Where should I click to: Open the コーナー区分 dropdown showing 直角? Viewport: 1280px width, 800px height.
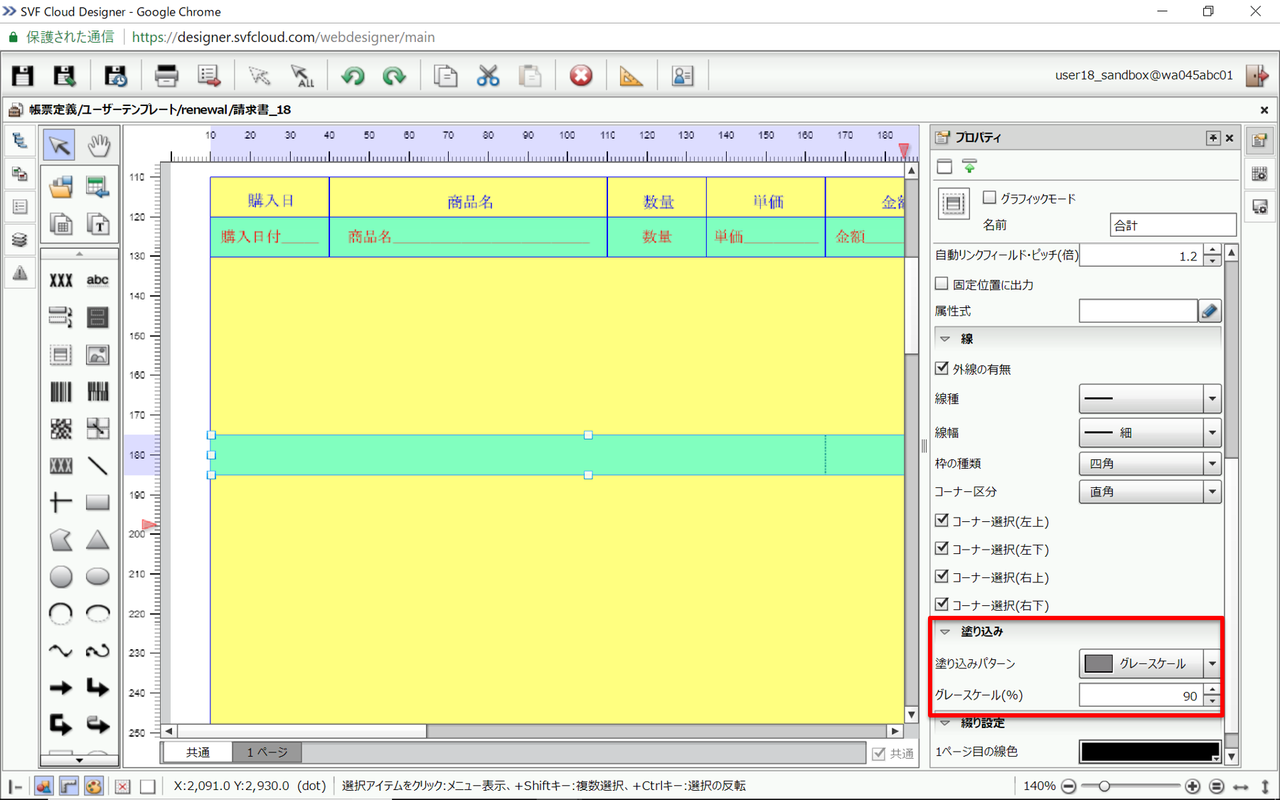click(x=1150, y=492)
